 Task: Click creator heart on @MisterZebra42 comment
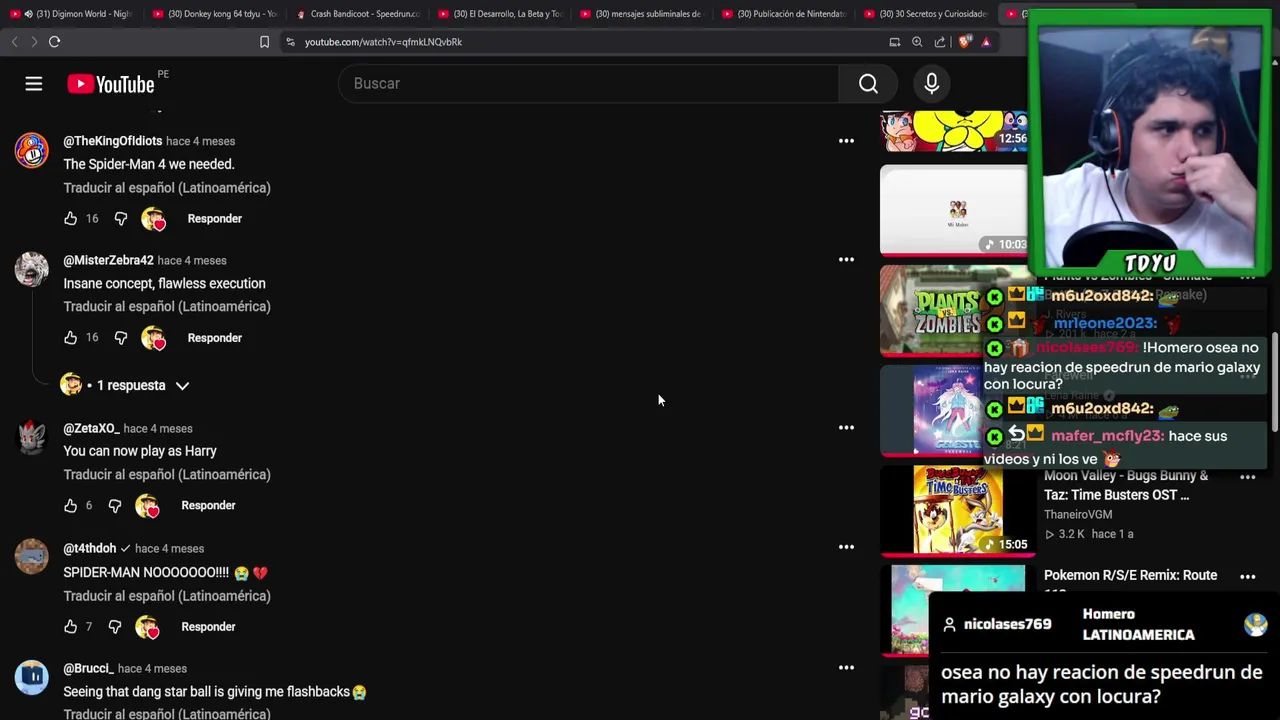153,338
